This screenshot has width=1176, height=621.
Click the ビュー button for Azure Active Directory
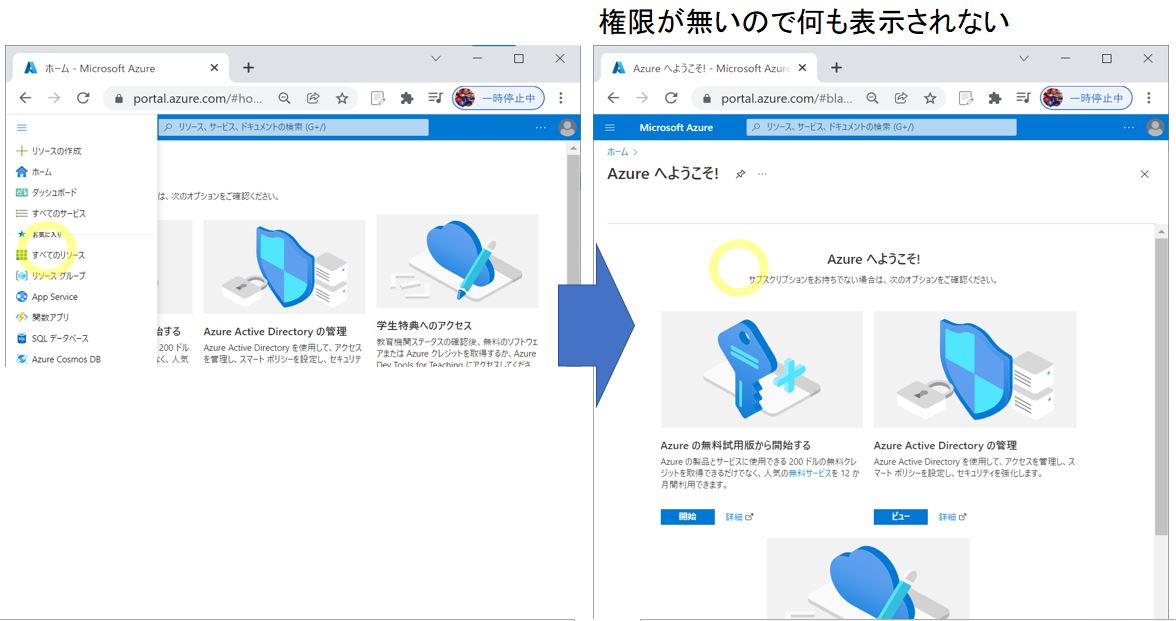tap(901, 517)
